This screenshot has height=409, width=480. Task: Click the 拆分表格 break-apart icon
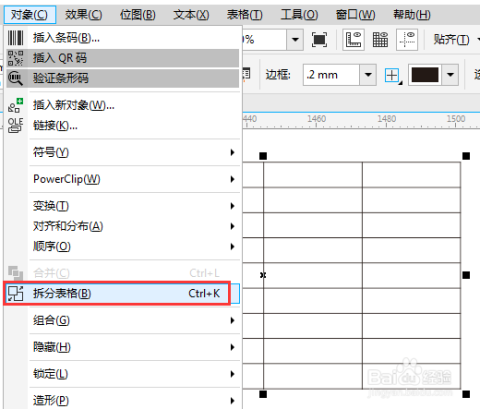pyautogui.click(x=15, y=293)
